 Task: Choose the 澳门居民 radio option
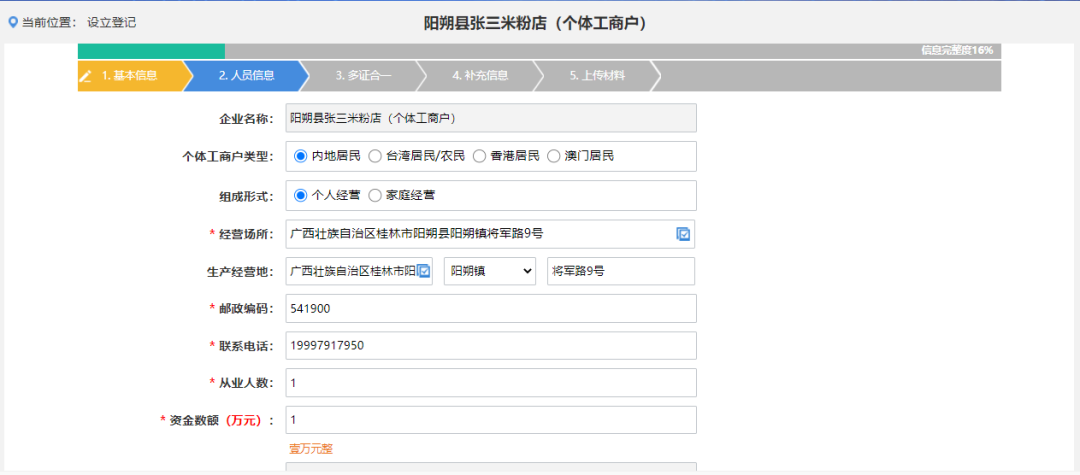pos(555,156)
